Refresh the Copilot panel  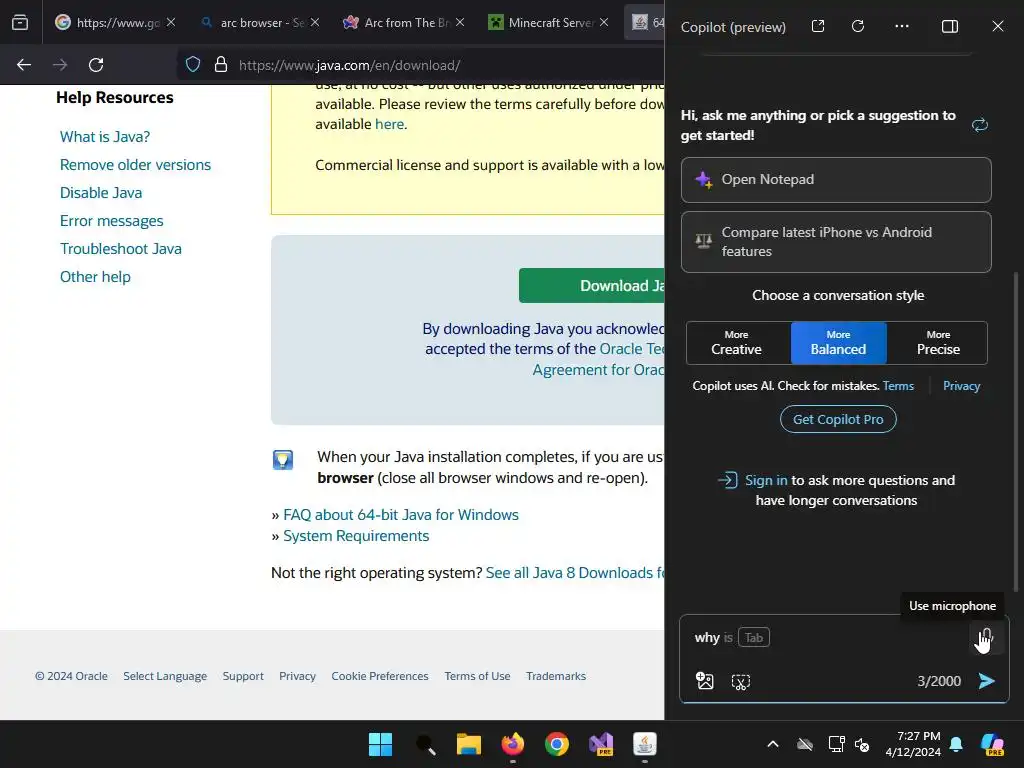click(858, 26)
